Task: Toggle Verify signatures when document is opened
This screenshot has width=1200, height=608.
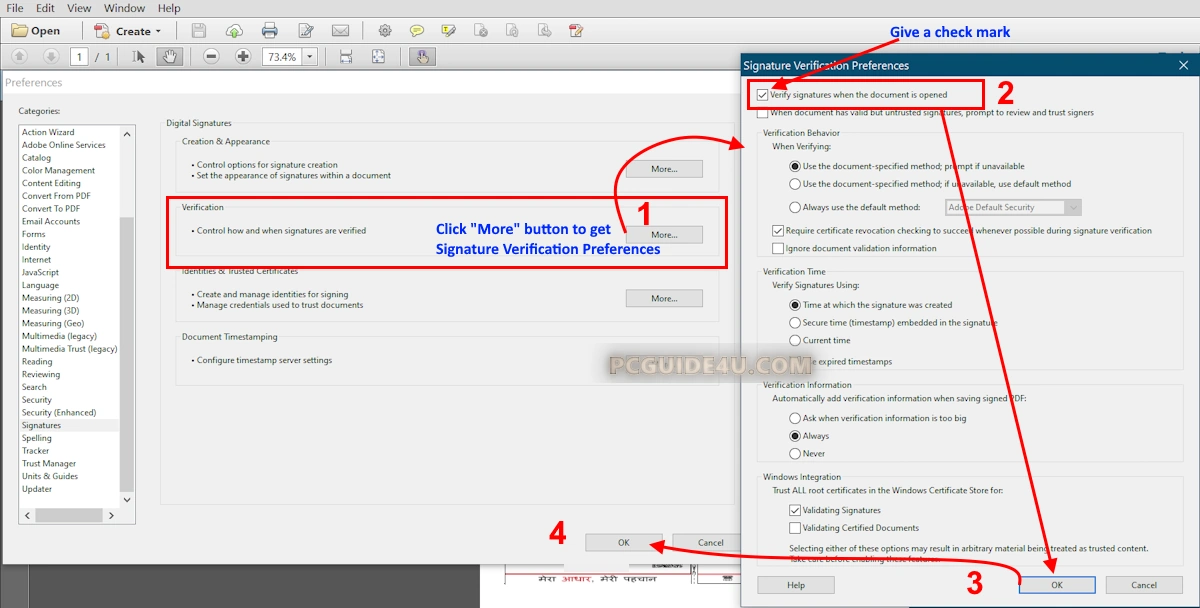Action: (763, 95)
